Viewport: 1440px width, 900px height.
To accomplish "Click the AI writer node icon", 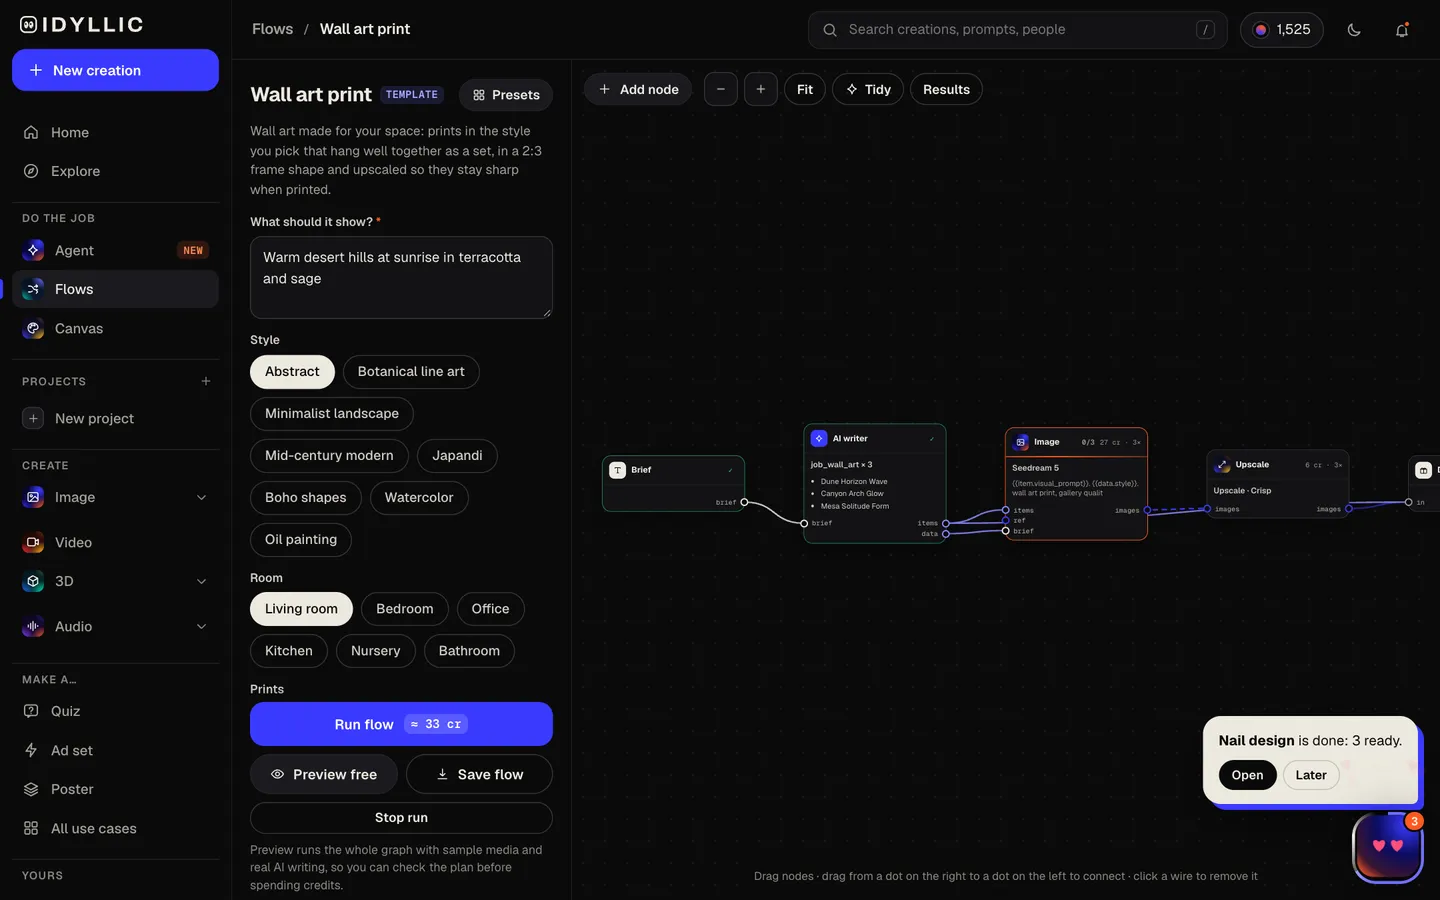I will point(819,438).
